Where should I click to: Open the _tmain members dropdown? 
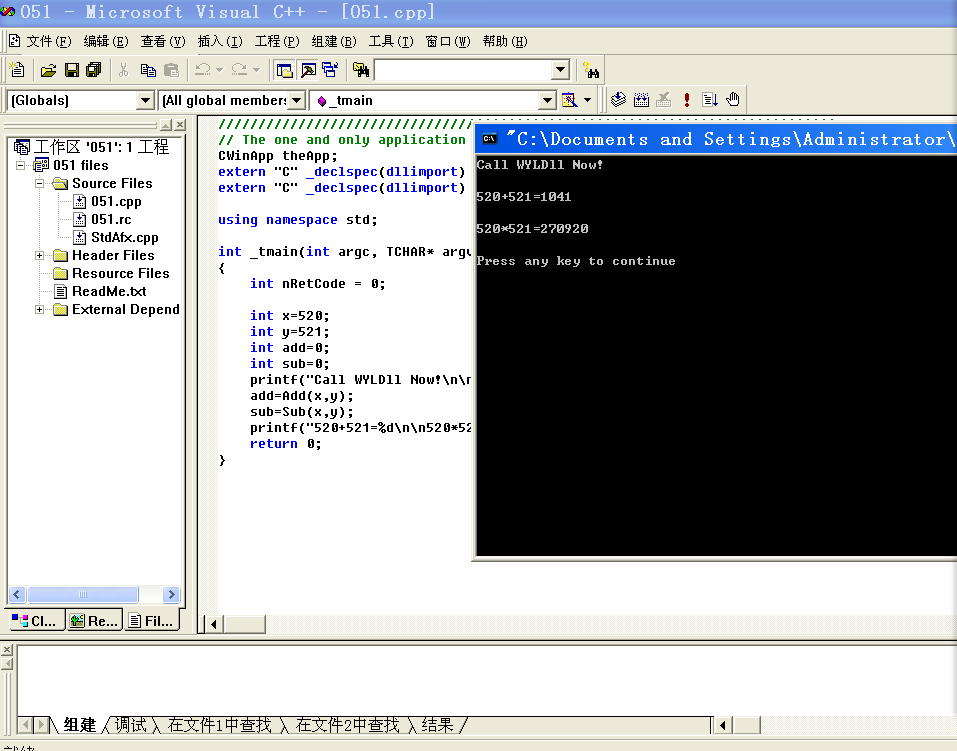coord(547,100)
